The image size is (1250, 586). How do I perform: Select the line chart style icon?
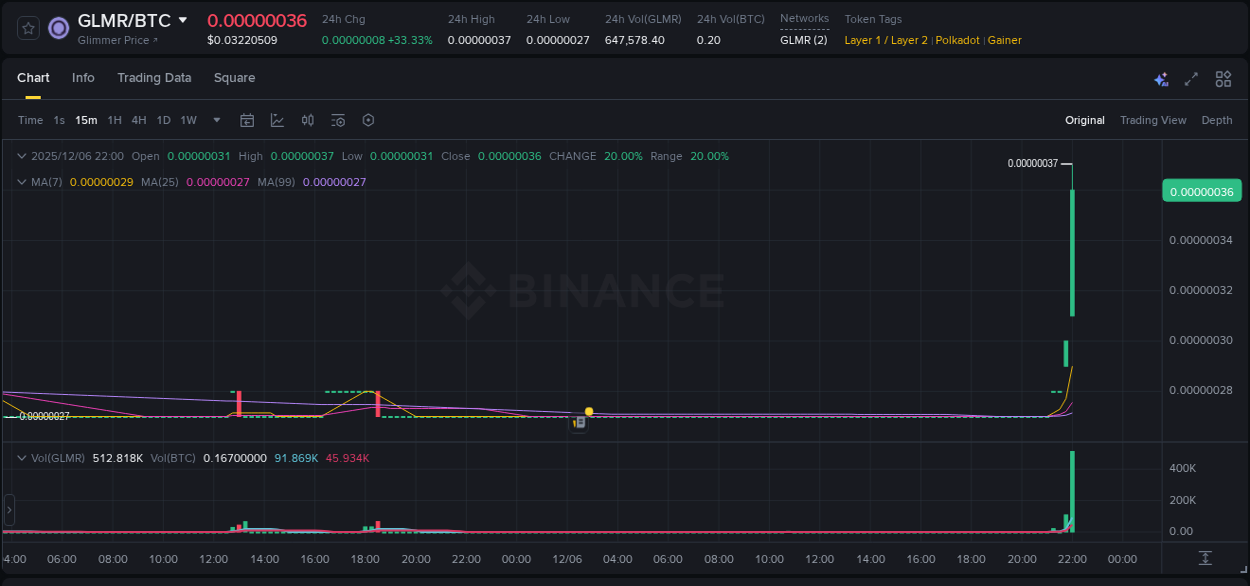click(277, 120)
